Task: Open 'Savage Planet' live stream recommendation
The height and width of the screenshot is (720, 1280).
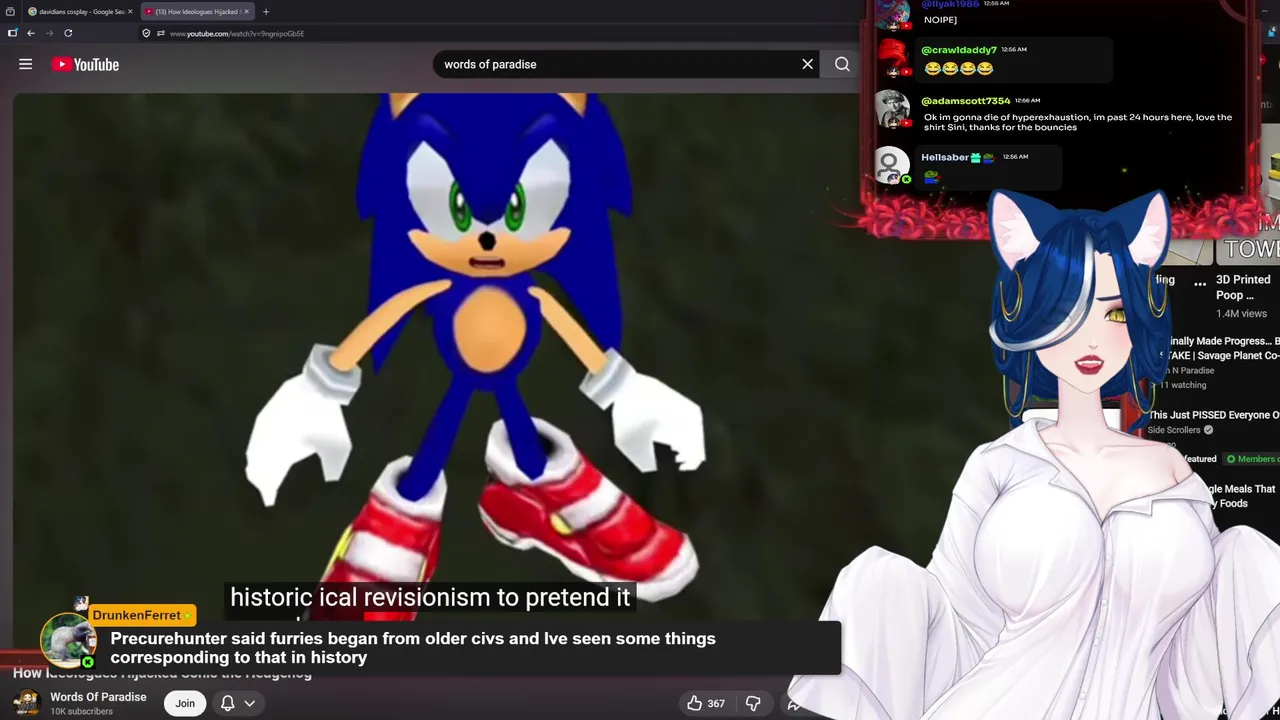Action: 1218,348
